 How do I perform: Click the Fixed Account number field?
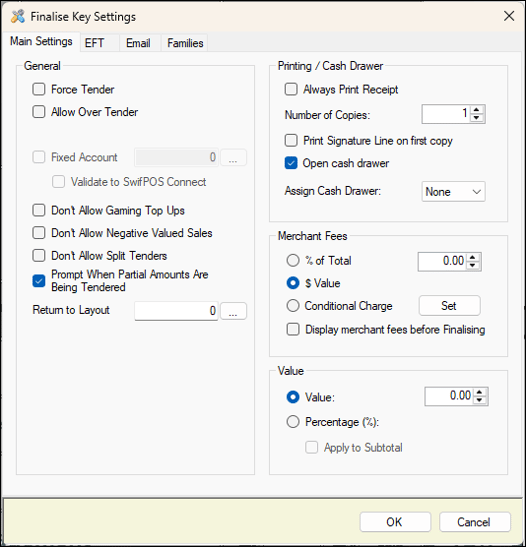tap(176, 157)
